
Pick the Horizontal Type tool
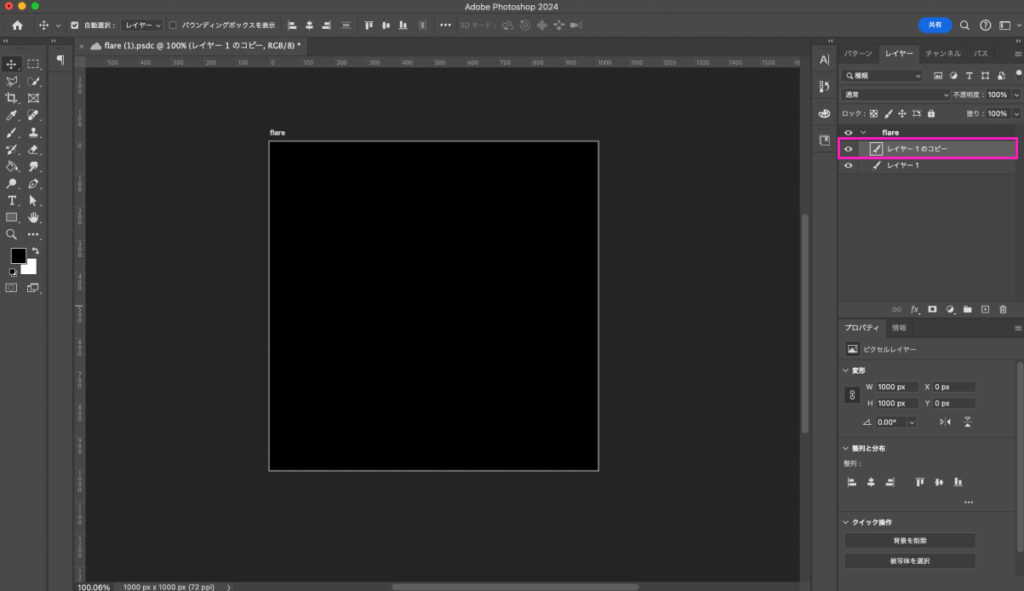[12, 200]
